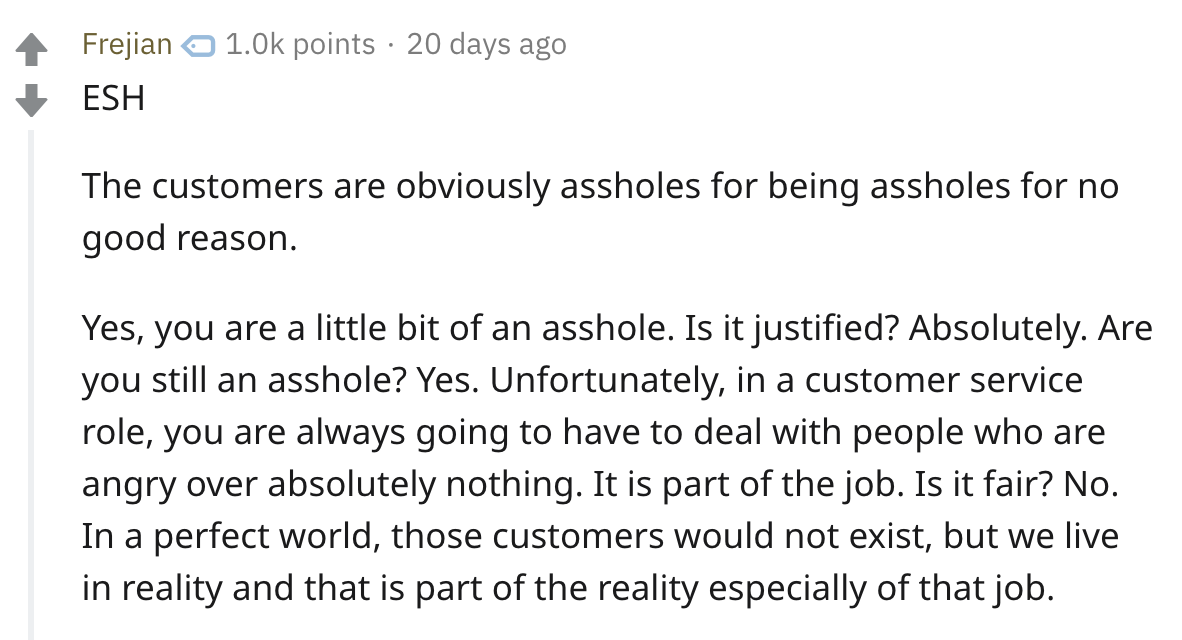
Task: Open Frejian's user profile
Action: [x=127, y=44]
